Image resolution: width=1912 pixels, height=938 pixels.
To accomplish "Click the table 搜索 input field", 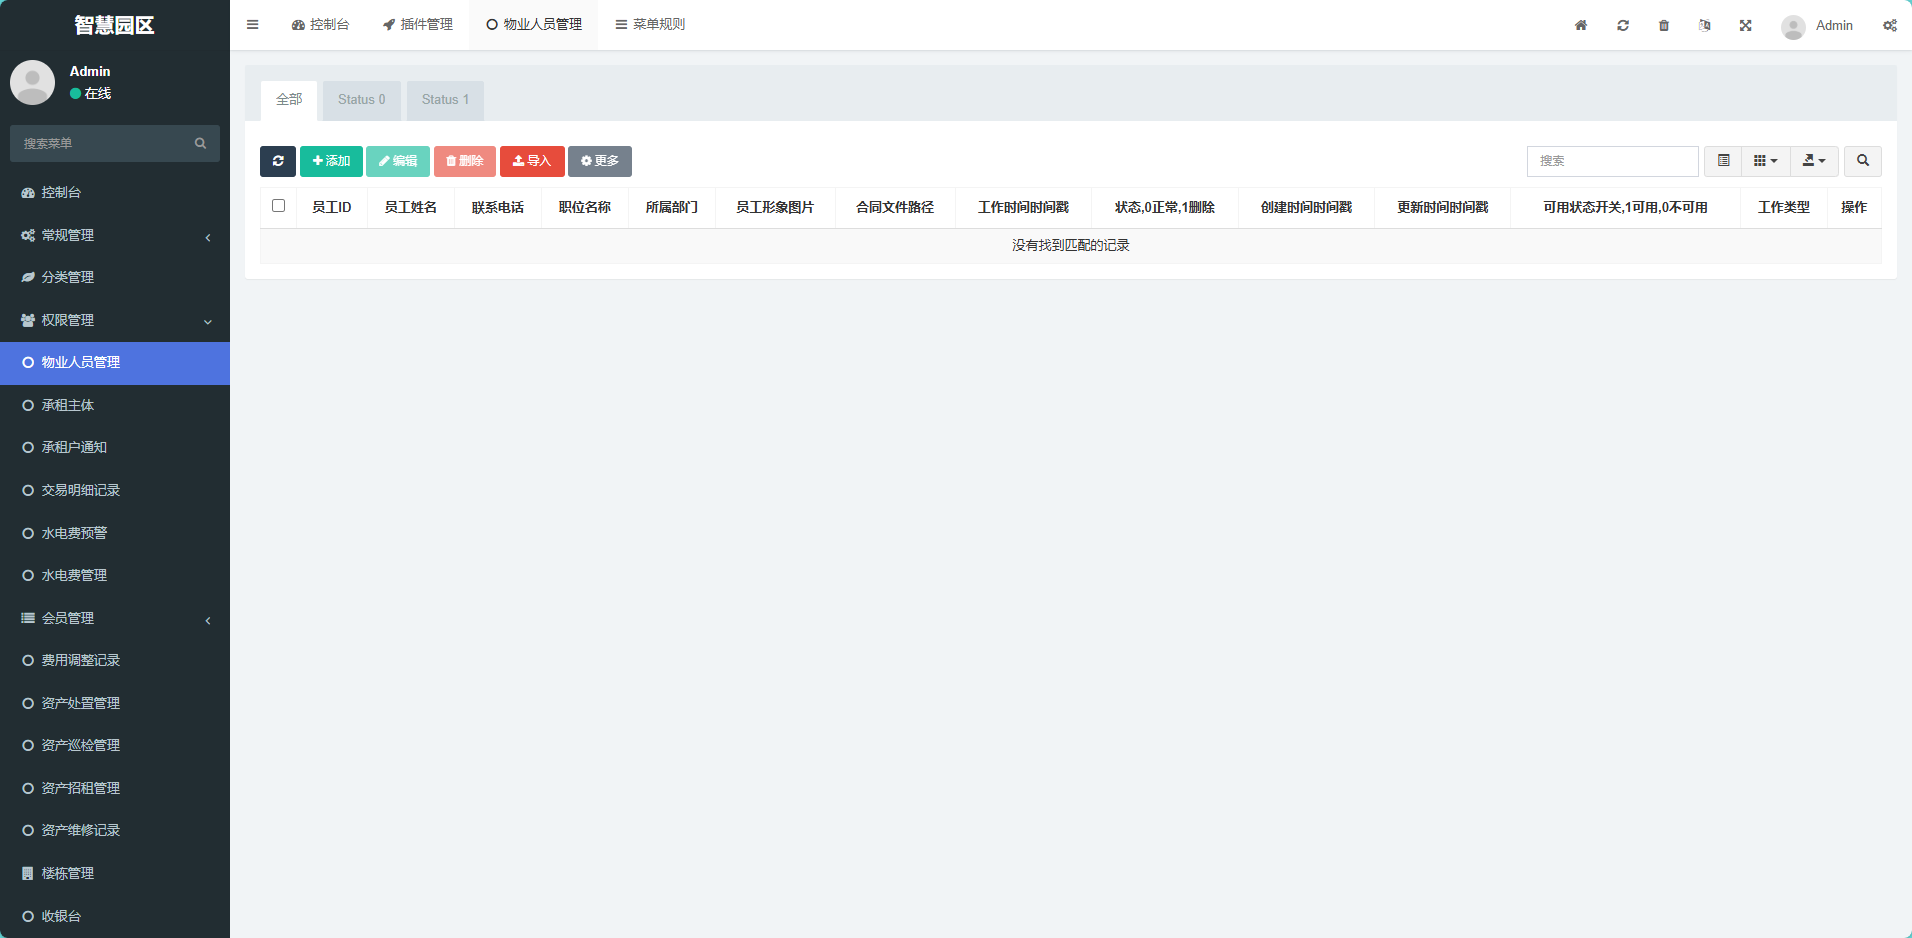I will pos(1612,161).
